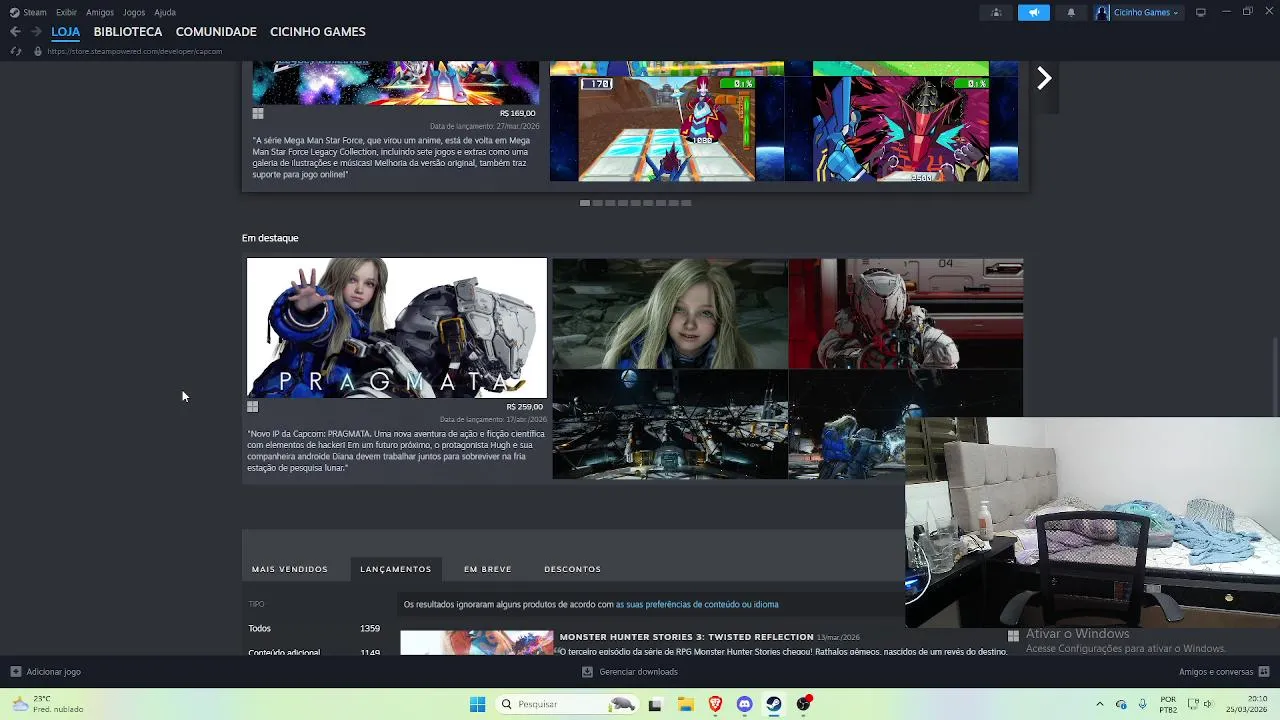The width and height of the screenshot is (1280, 720).
Task: Go to the COMUNIDADE tab
Action: [x=216, y=32]
